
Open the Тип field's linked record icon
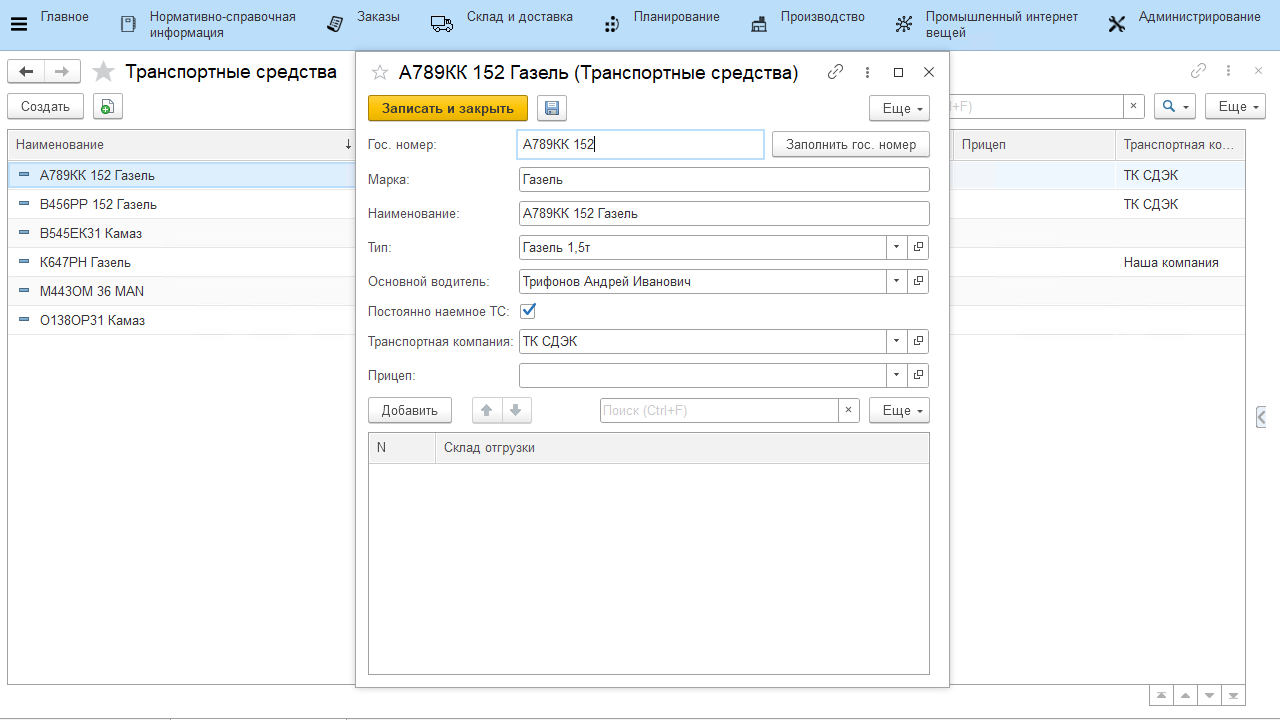918,247
